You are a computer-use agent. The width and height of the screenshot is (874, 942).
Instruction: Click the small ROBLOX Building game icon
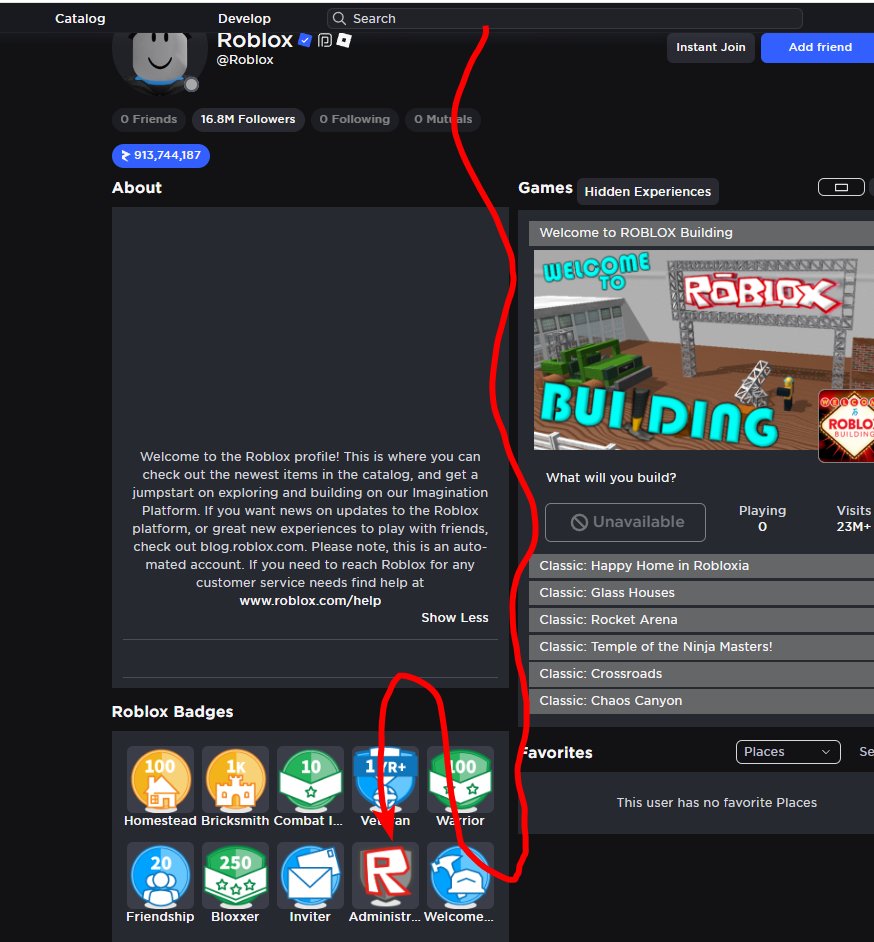point(846,426)
